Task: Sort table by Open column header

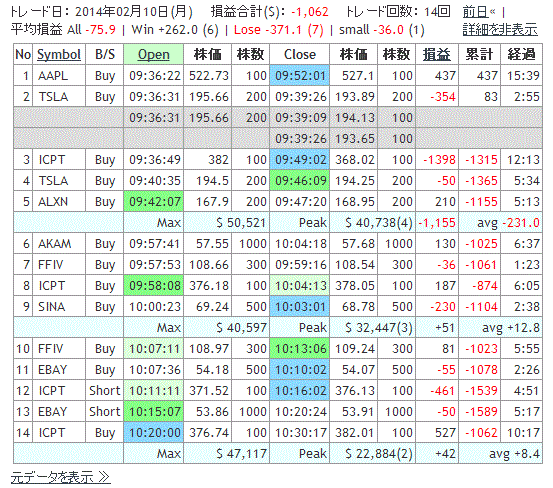Action: click(153, 54)
